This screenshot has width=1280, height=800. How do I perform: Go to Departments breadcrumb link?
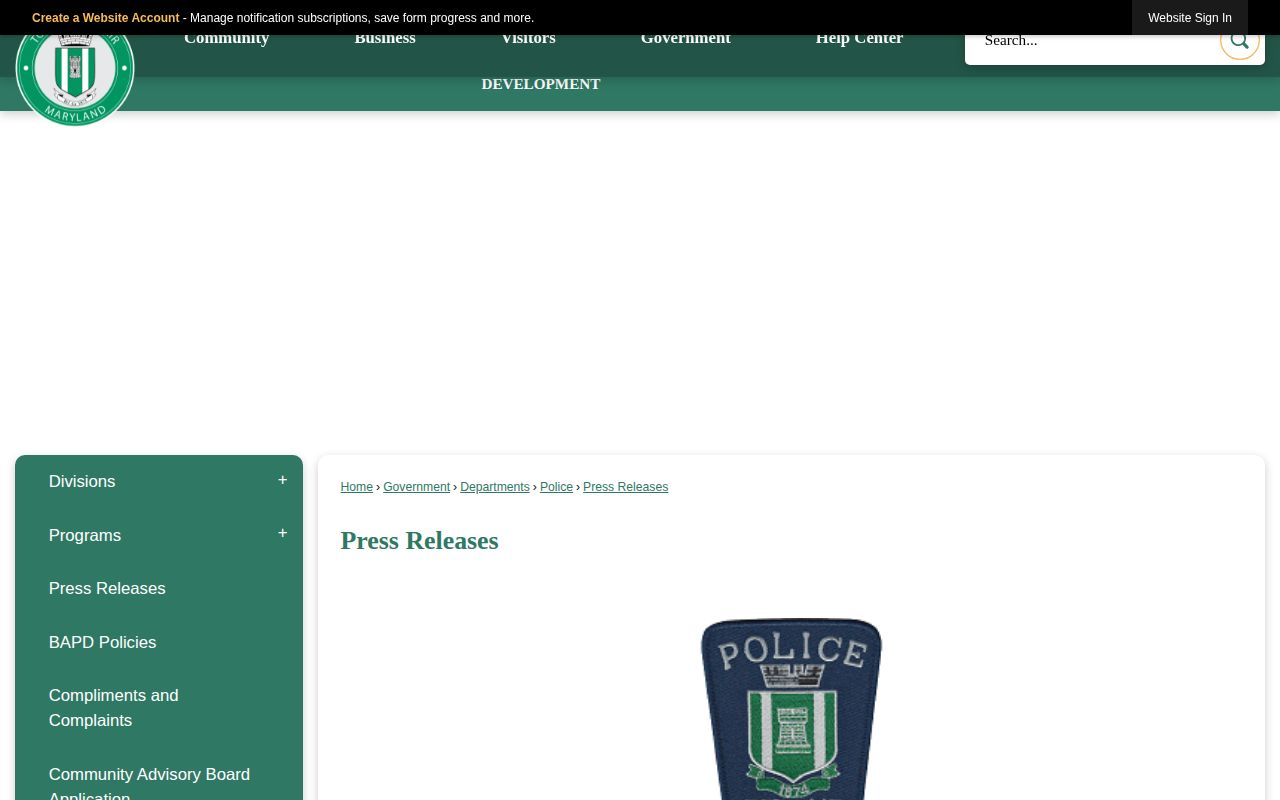tap(495, 487)
